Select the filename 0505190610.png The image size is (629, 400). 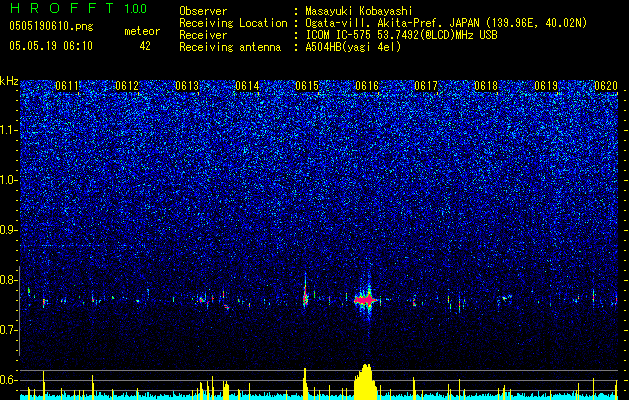[51, 27]
